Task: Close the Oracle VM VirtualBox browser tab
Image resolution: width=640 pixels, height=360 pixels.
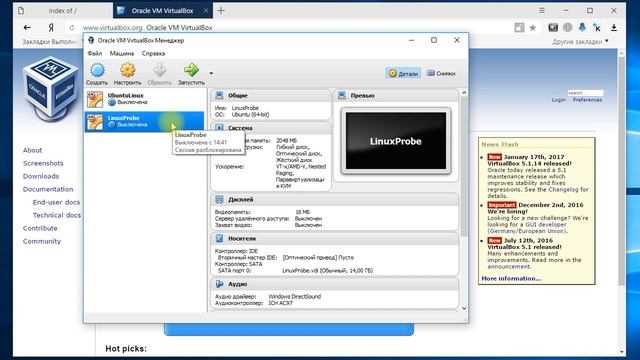Action: pyautogui.click(x=206, y=11)
